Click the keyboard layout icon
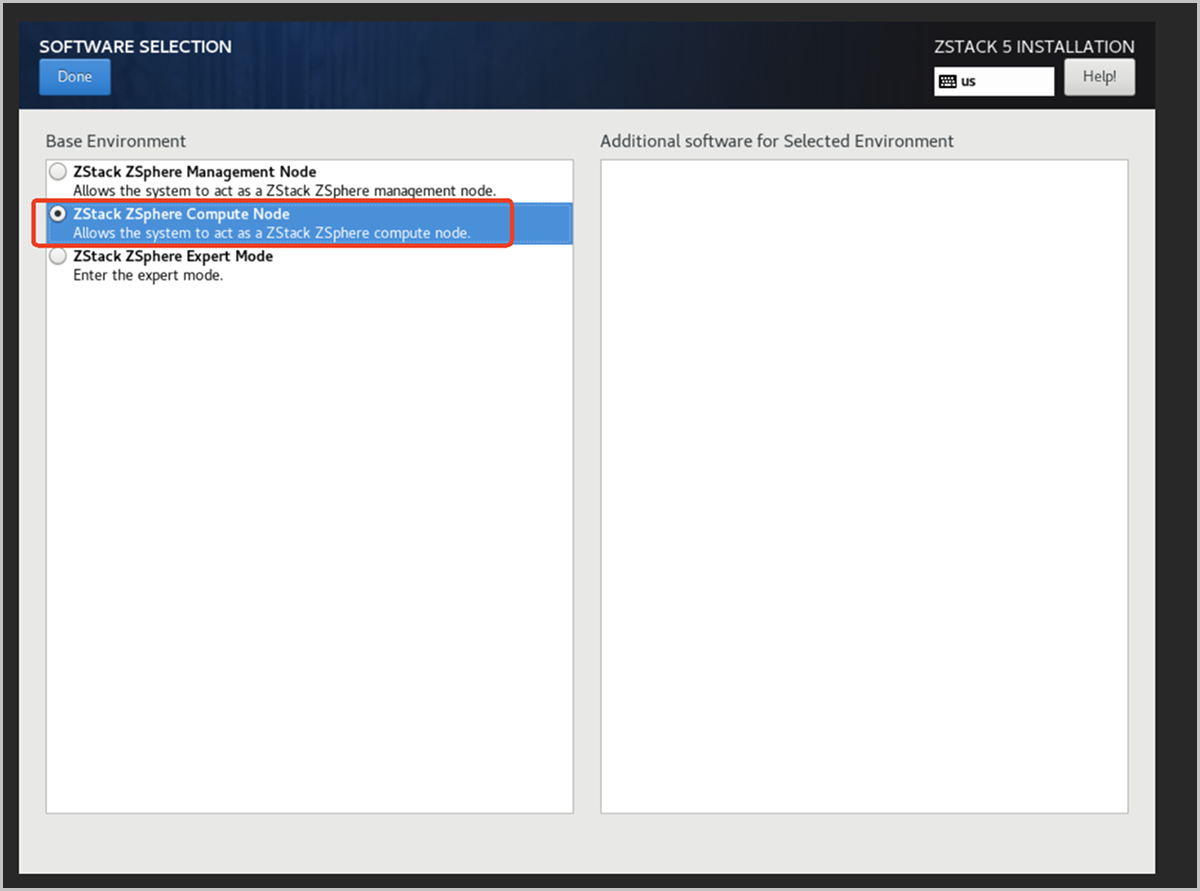Viewport: 1200px width, 891px height. pyautogui.click(x=948, y=82)
